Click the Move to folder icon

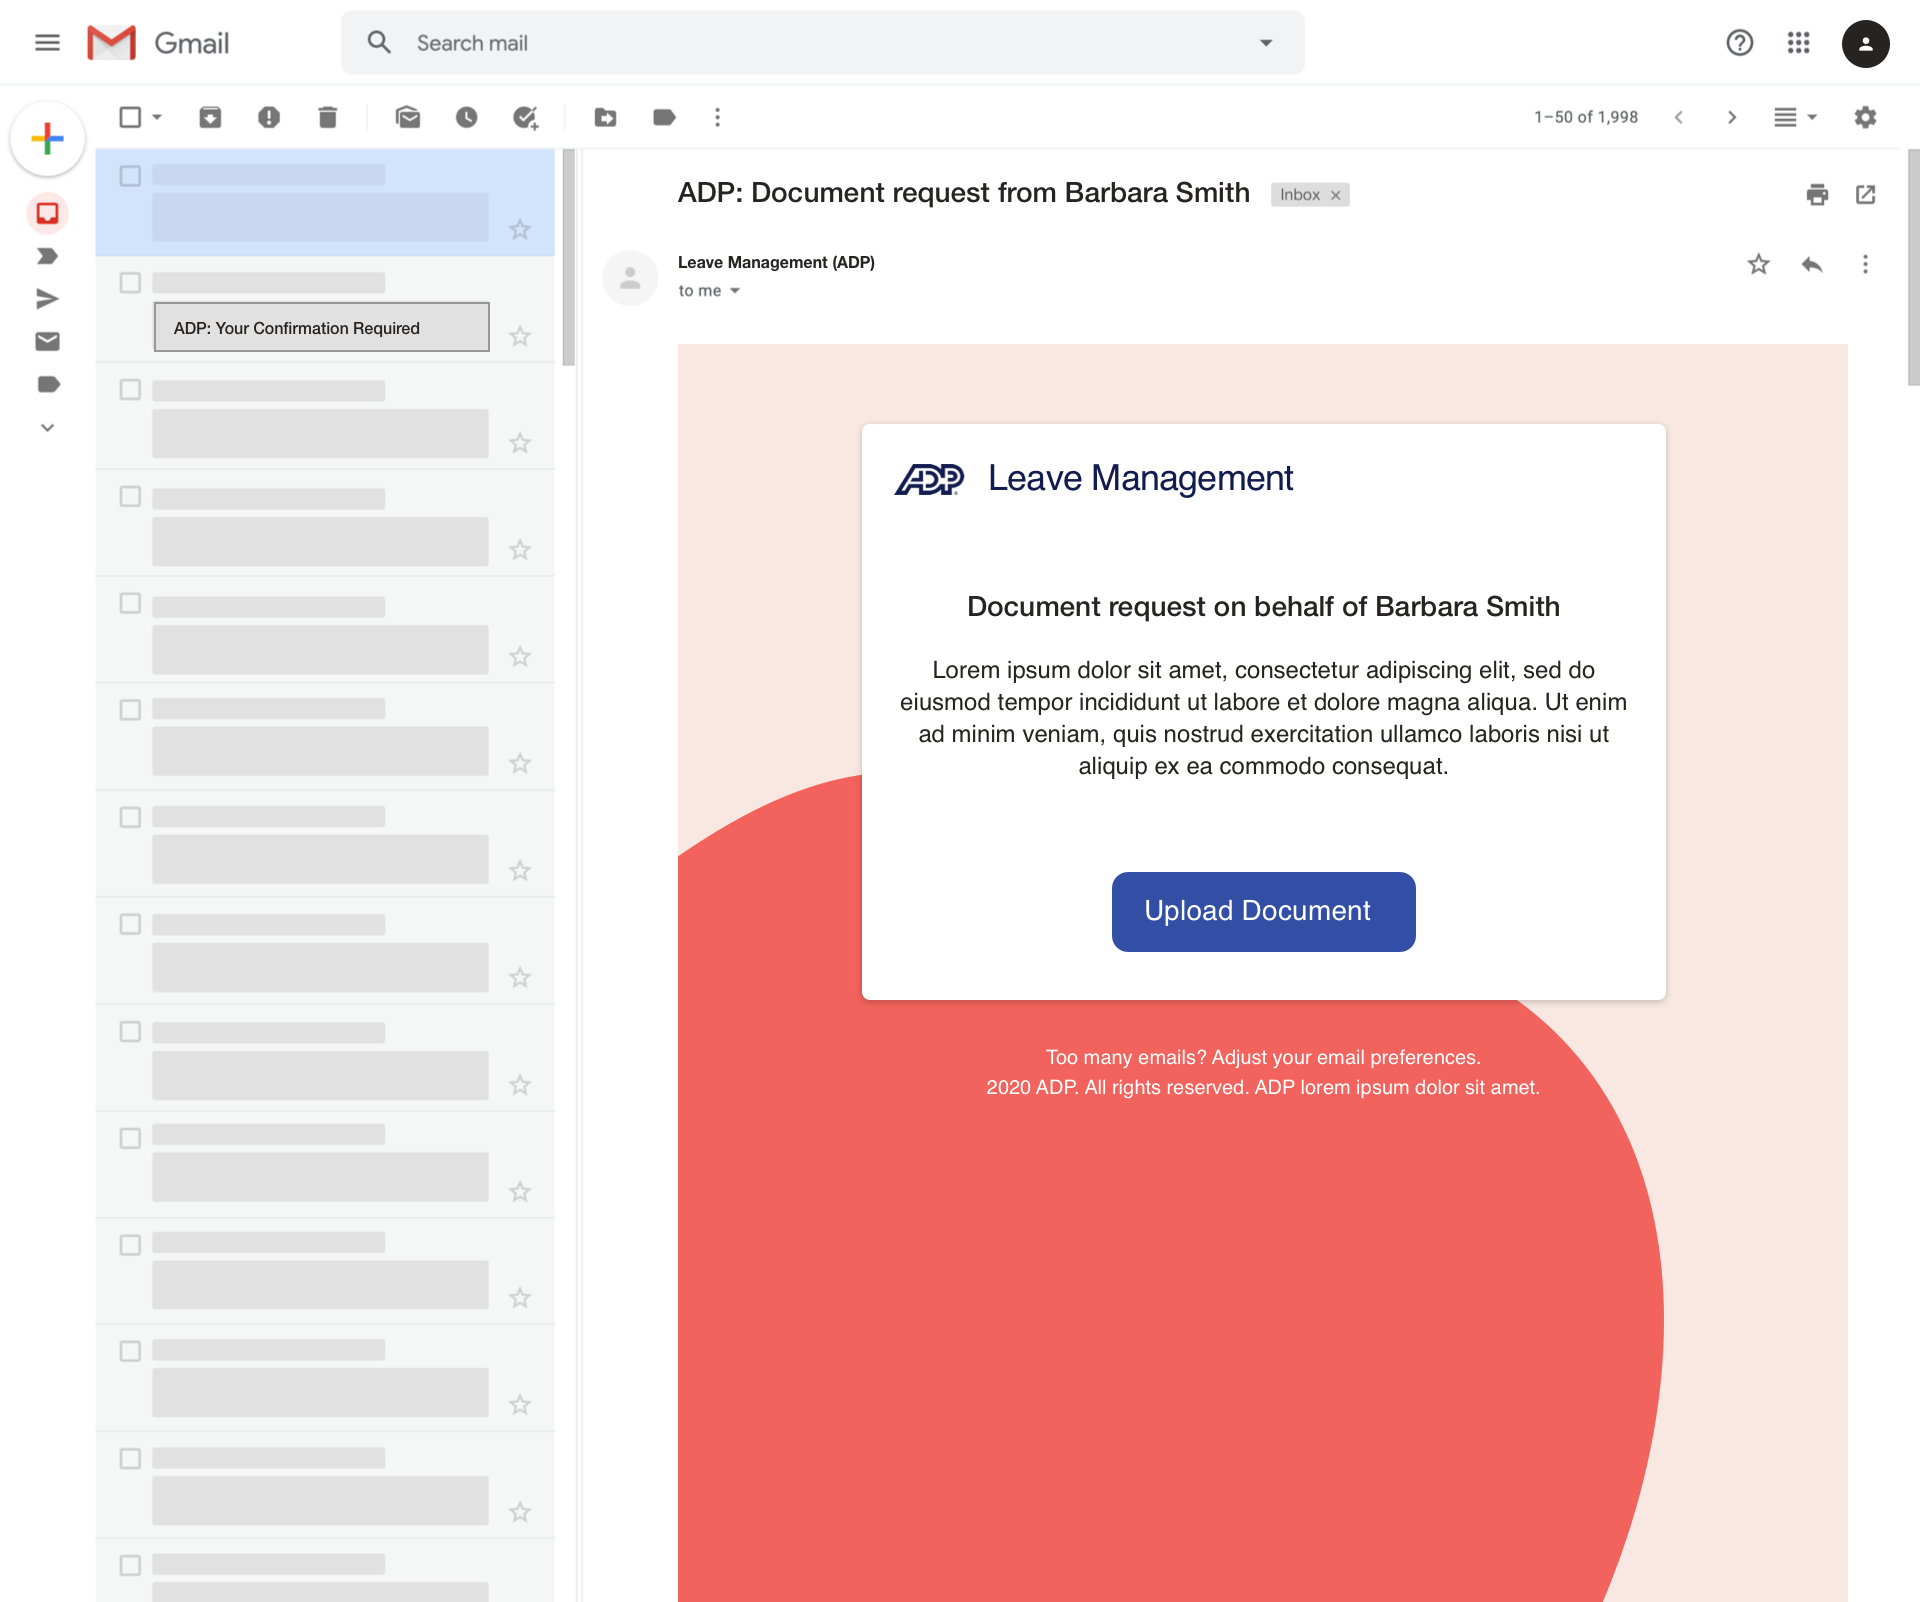605,117
